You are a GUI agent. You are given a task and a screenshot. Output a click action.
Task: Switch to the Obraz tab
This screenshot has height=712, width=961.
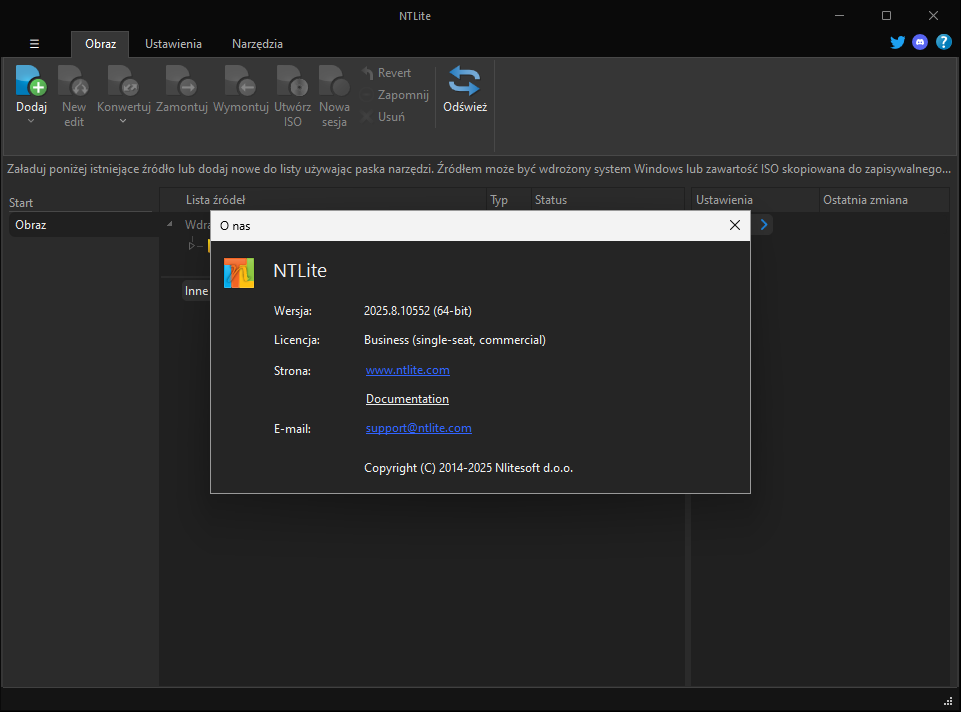101,44
